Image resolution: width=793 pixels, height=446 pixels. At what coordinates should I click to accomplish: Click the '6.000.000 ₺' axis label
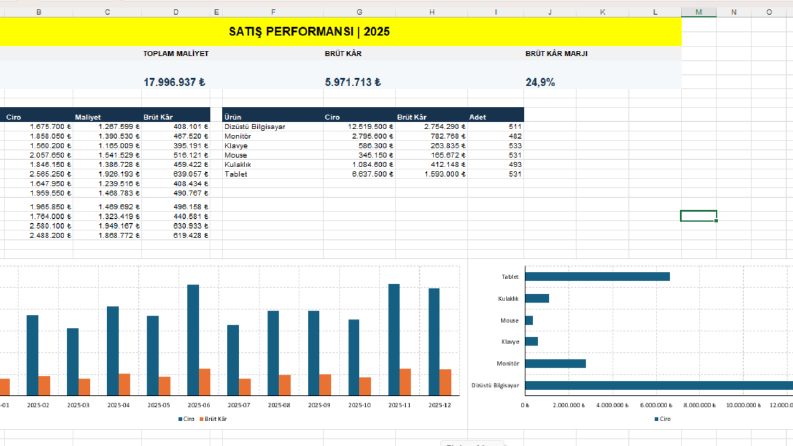[656, 406]
